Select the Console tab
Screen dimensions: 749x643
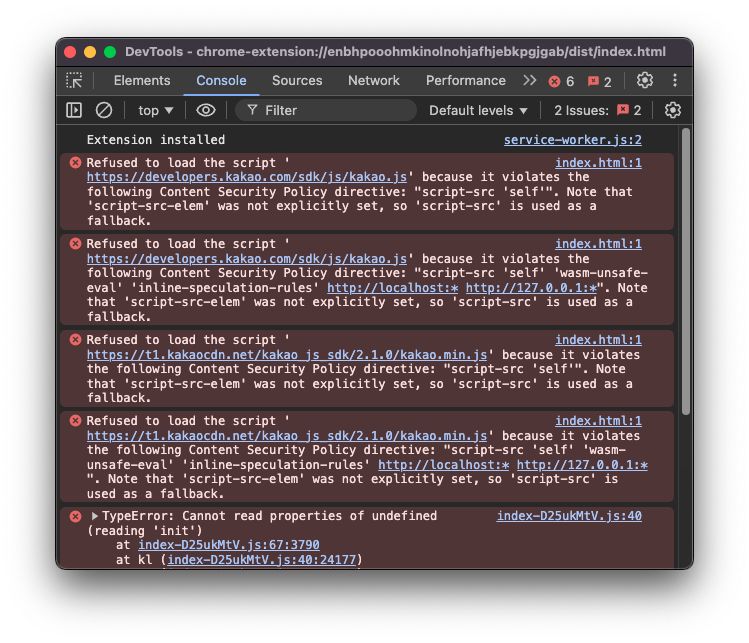point(221,80)
